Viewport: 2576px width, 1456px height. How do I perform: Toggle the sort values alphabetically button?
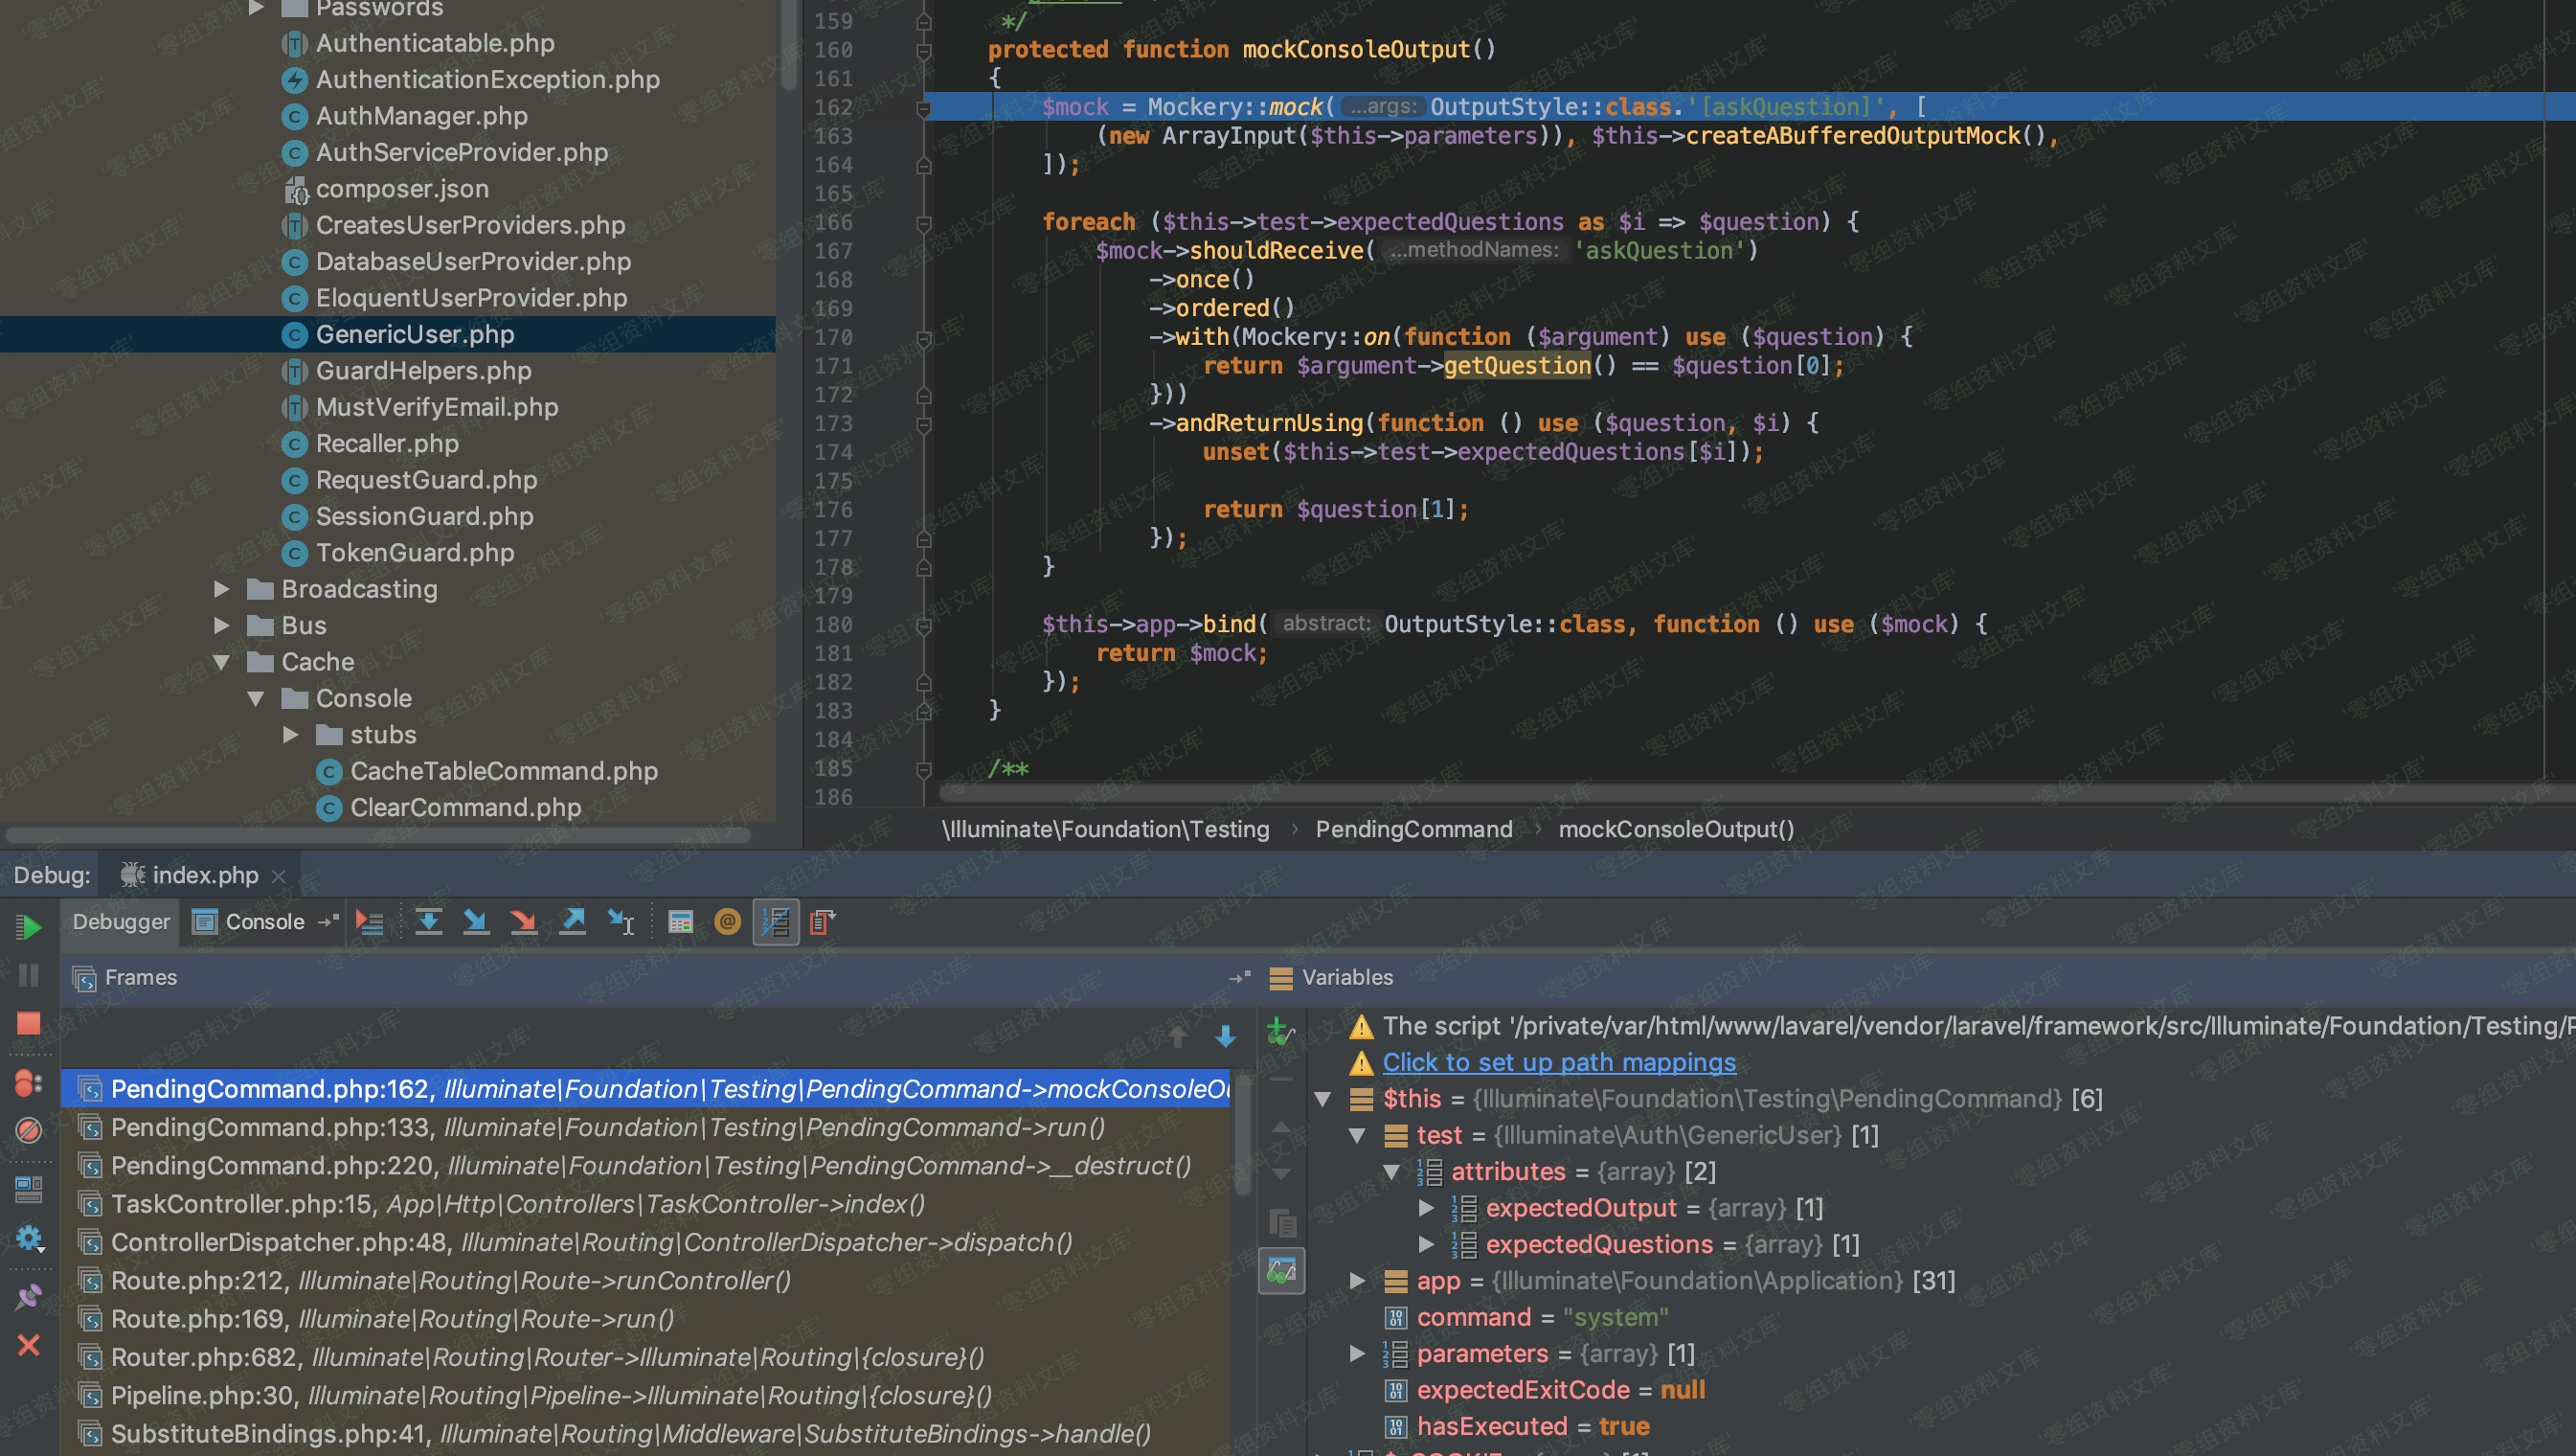tap(775, 922)
